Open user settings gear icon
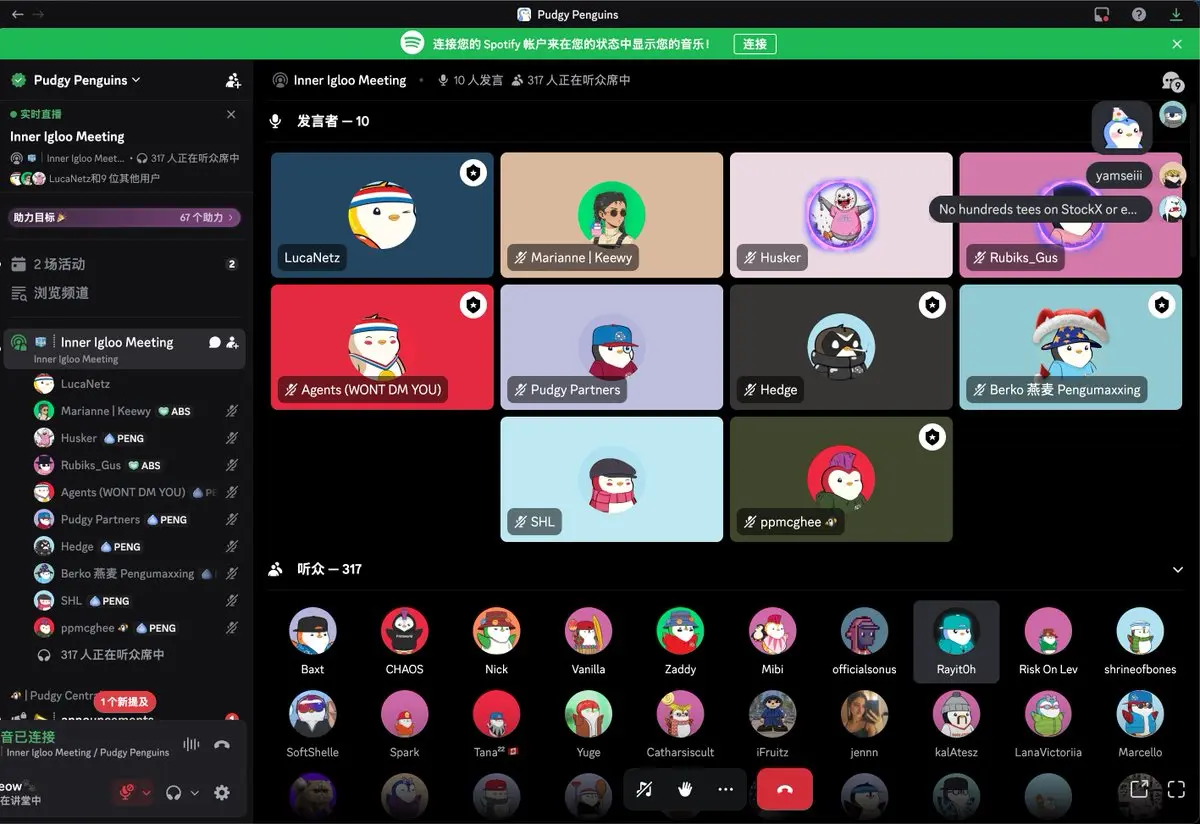 [x=222, y=793]
